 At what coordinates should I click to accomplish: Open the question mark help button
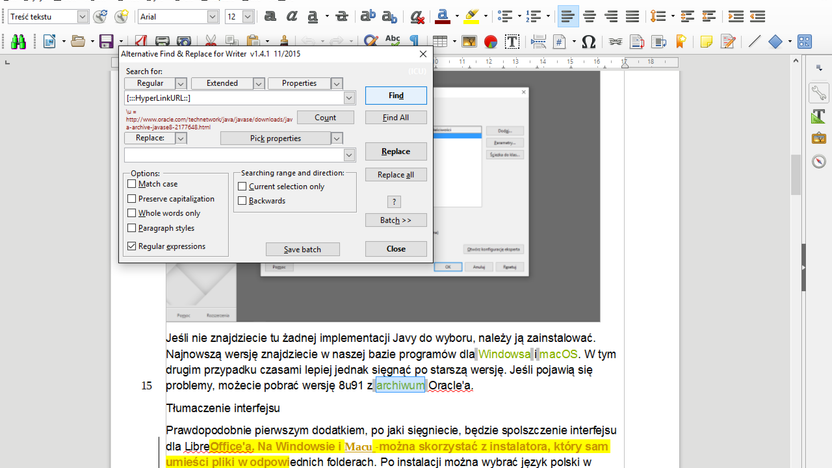(x=394, y=202)
